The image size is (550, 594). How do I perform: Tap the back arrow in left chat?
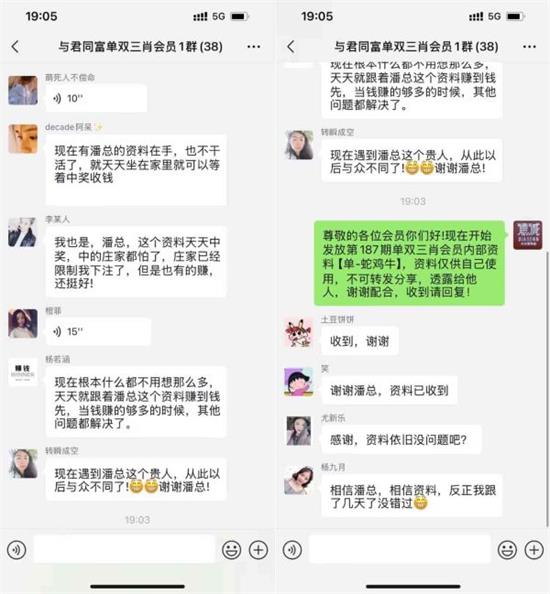coord(15,47)
